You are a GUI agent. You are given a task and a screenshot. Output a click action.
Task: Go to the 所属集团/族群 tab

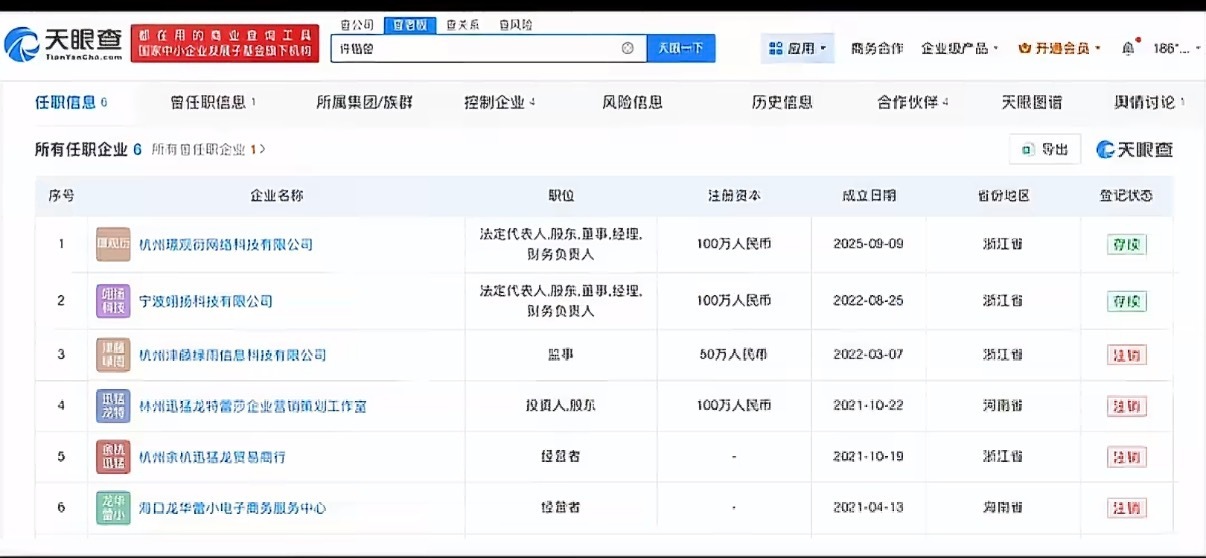[x=364, y=102]
